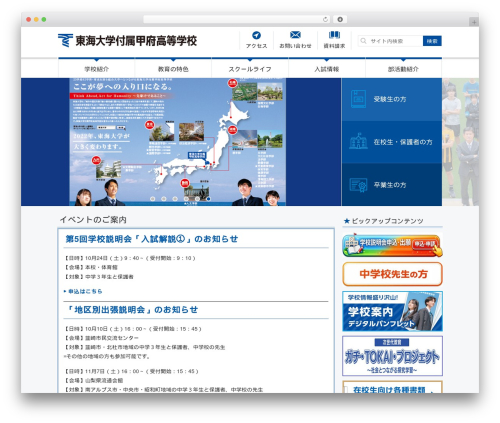The width and height of the screenshot is (500, 423).
Task: Open the 入試情報 menu
Action: [327, 69]
